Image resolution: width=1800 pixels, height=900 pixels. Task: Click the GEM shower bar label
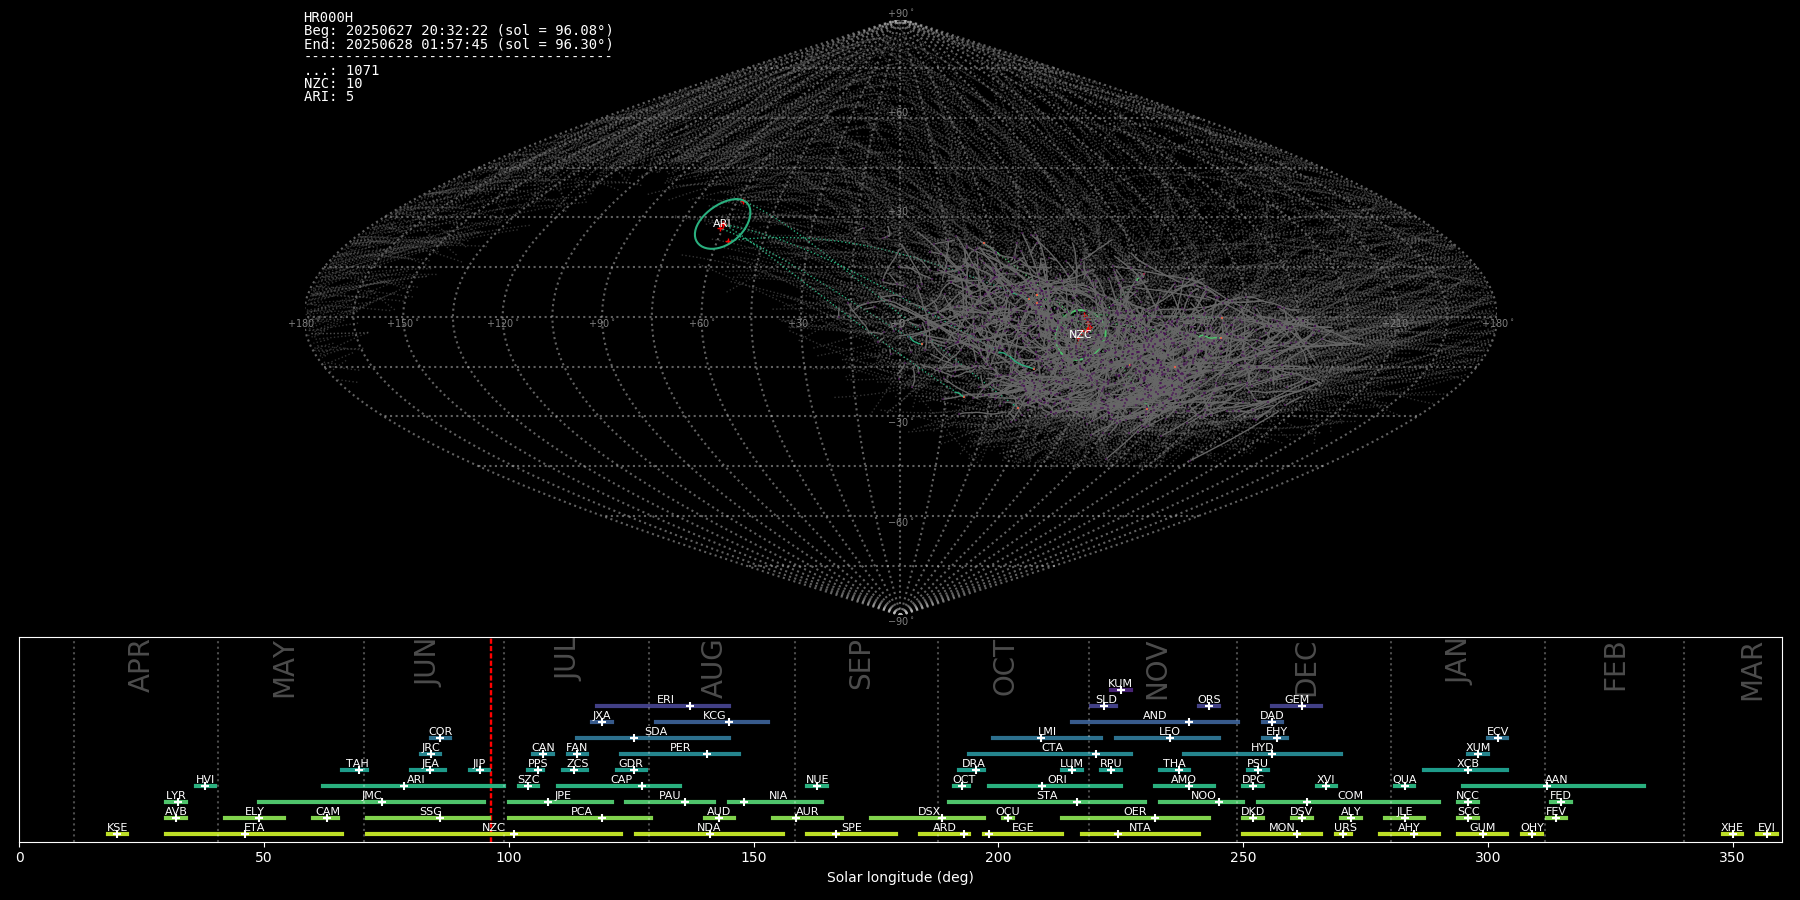click(x=1297, y=699)
